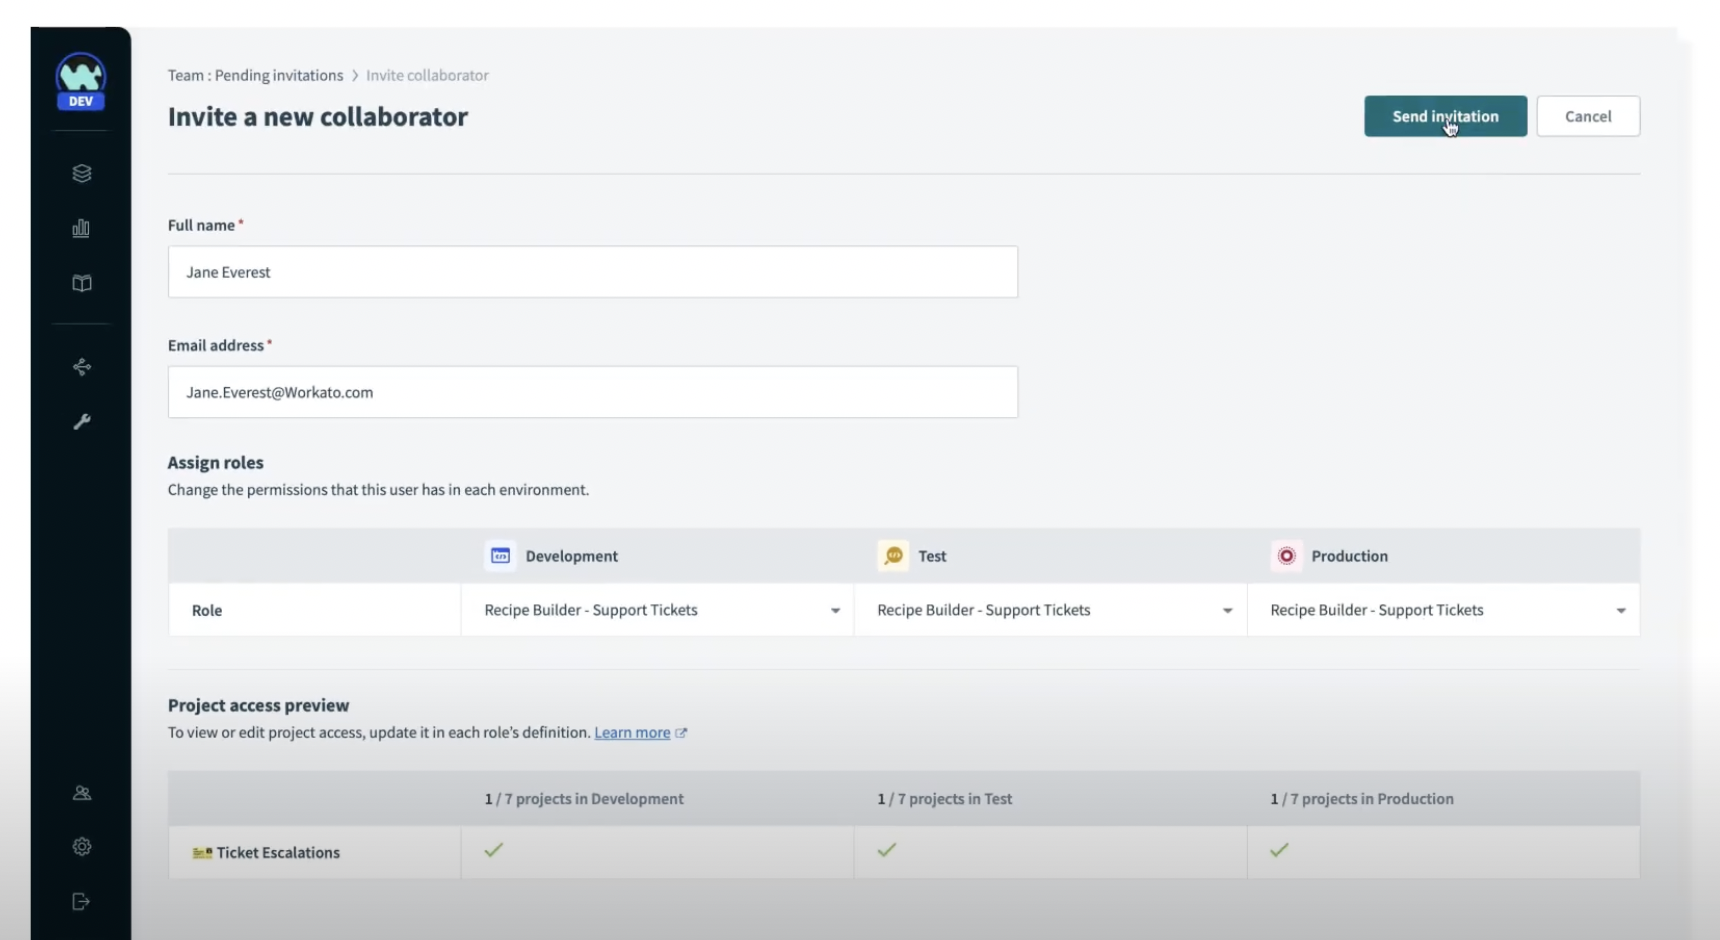
Task: Go to Team : Pending invitations breadcrumb
Action: 255,75
